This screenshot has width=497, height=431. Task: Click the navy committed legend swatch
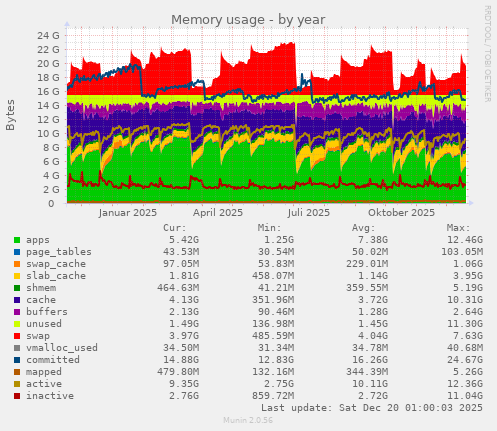[17, 360]
